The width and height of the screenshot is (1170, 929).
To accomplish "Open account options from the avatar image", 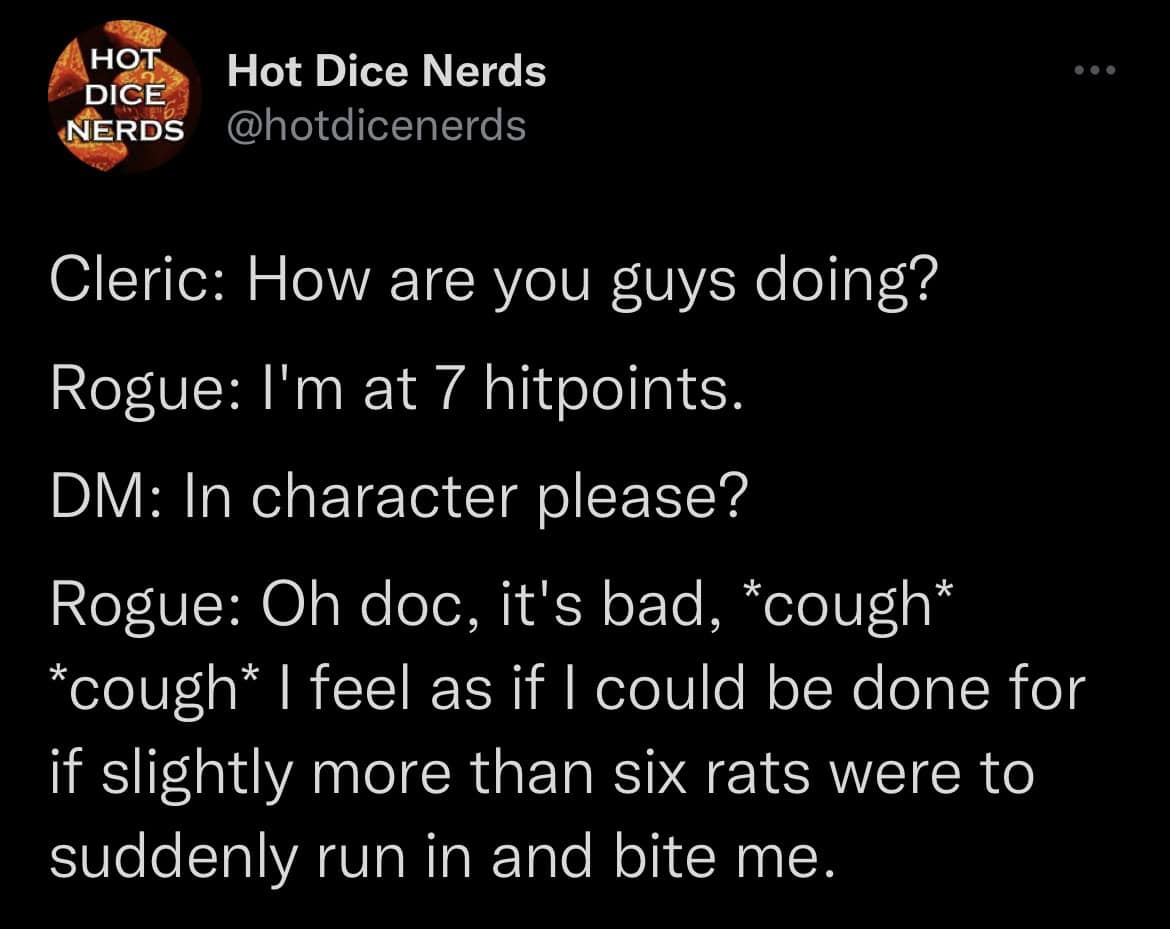I will (x=120, y=95).
